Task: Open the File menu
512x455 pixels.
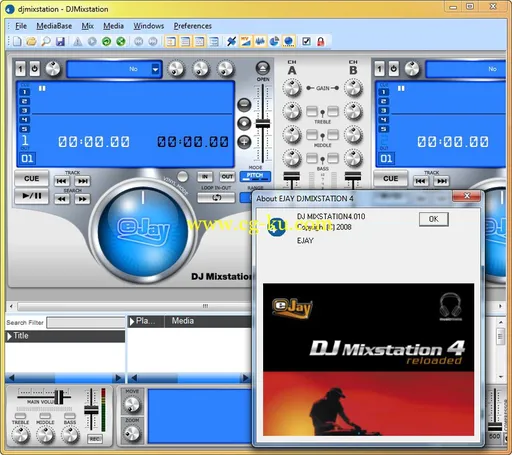Action: pyautogui.click(x=21, y=26)
